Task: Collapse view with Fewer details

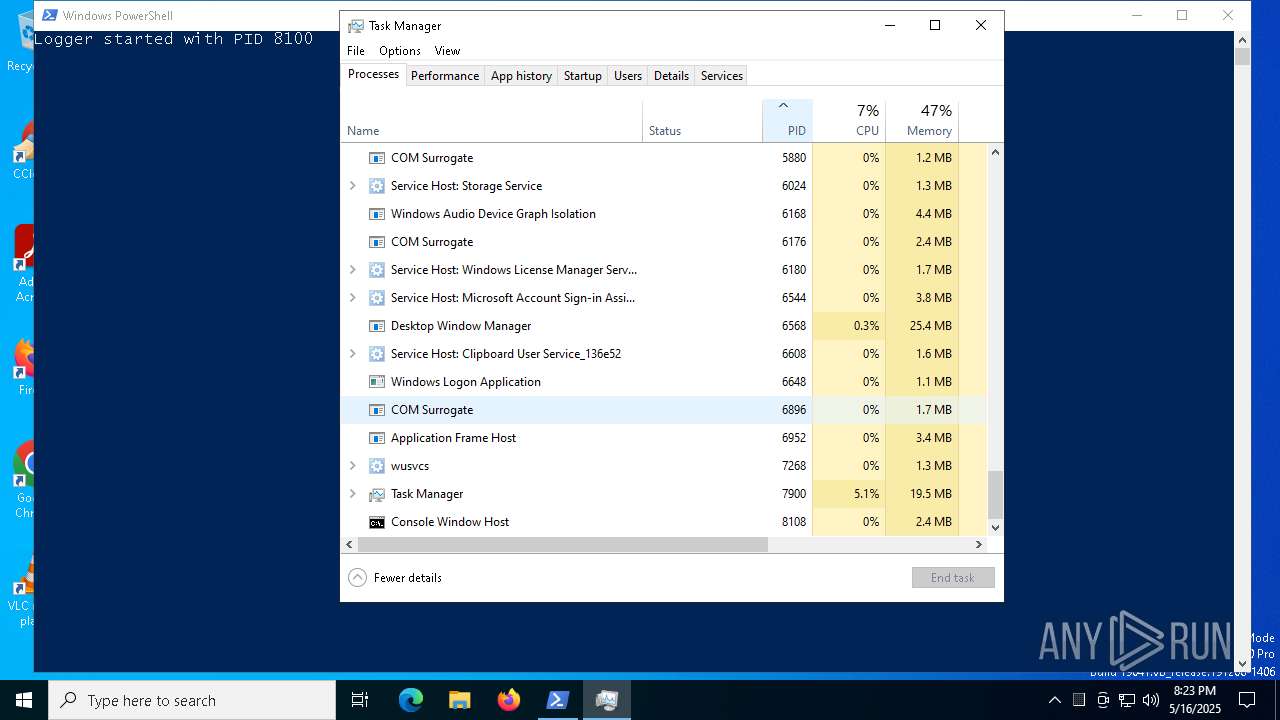Action: pos(395,578)
